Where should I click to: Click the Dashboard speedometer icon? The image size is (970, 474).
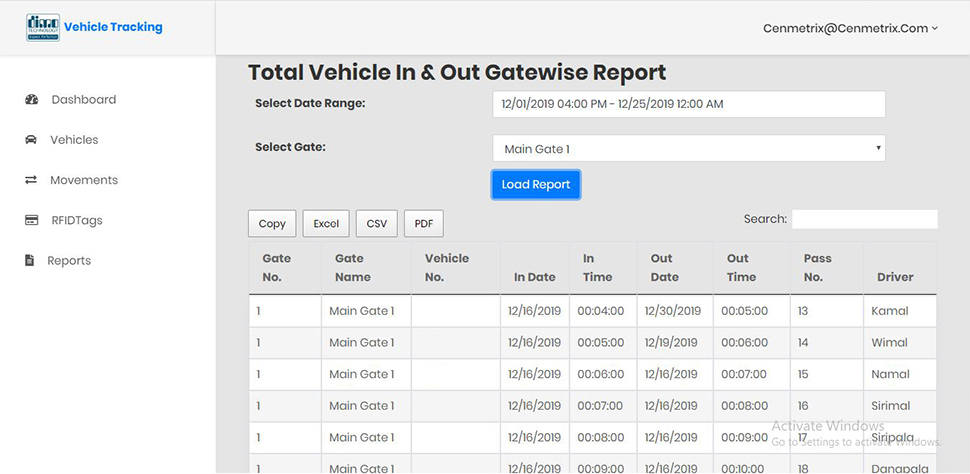(x=32, y=100)
